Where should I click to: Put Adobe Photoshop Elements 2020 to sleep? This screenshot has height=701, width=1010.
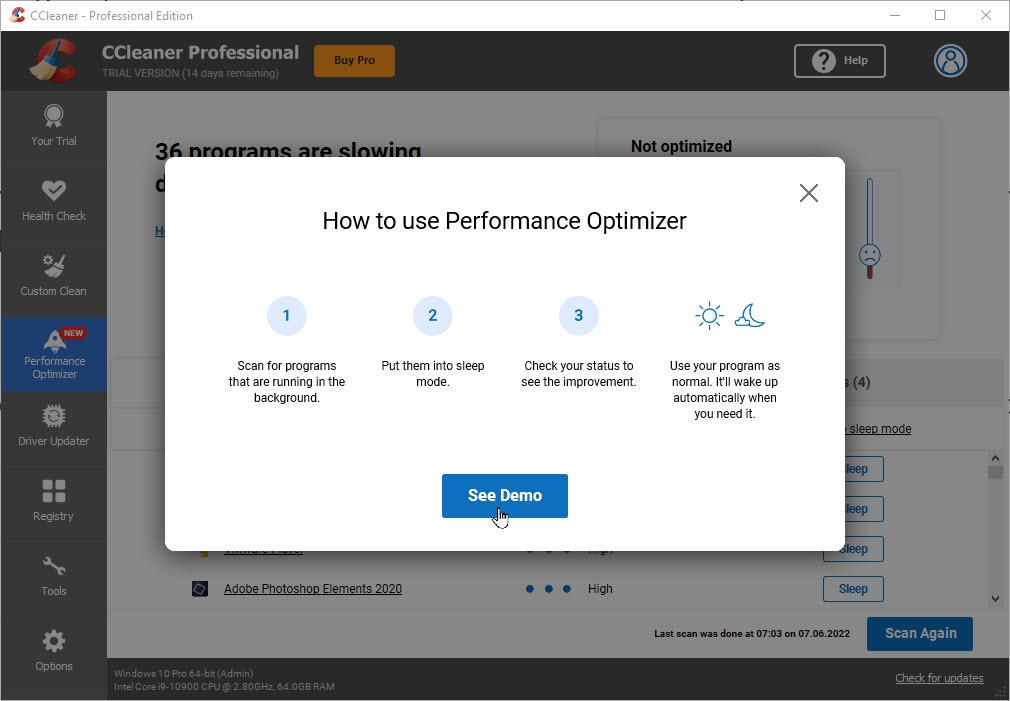pyautogui.click(x=853, y=589)
